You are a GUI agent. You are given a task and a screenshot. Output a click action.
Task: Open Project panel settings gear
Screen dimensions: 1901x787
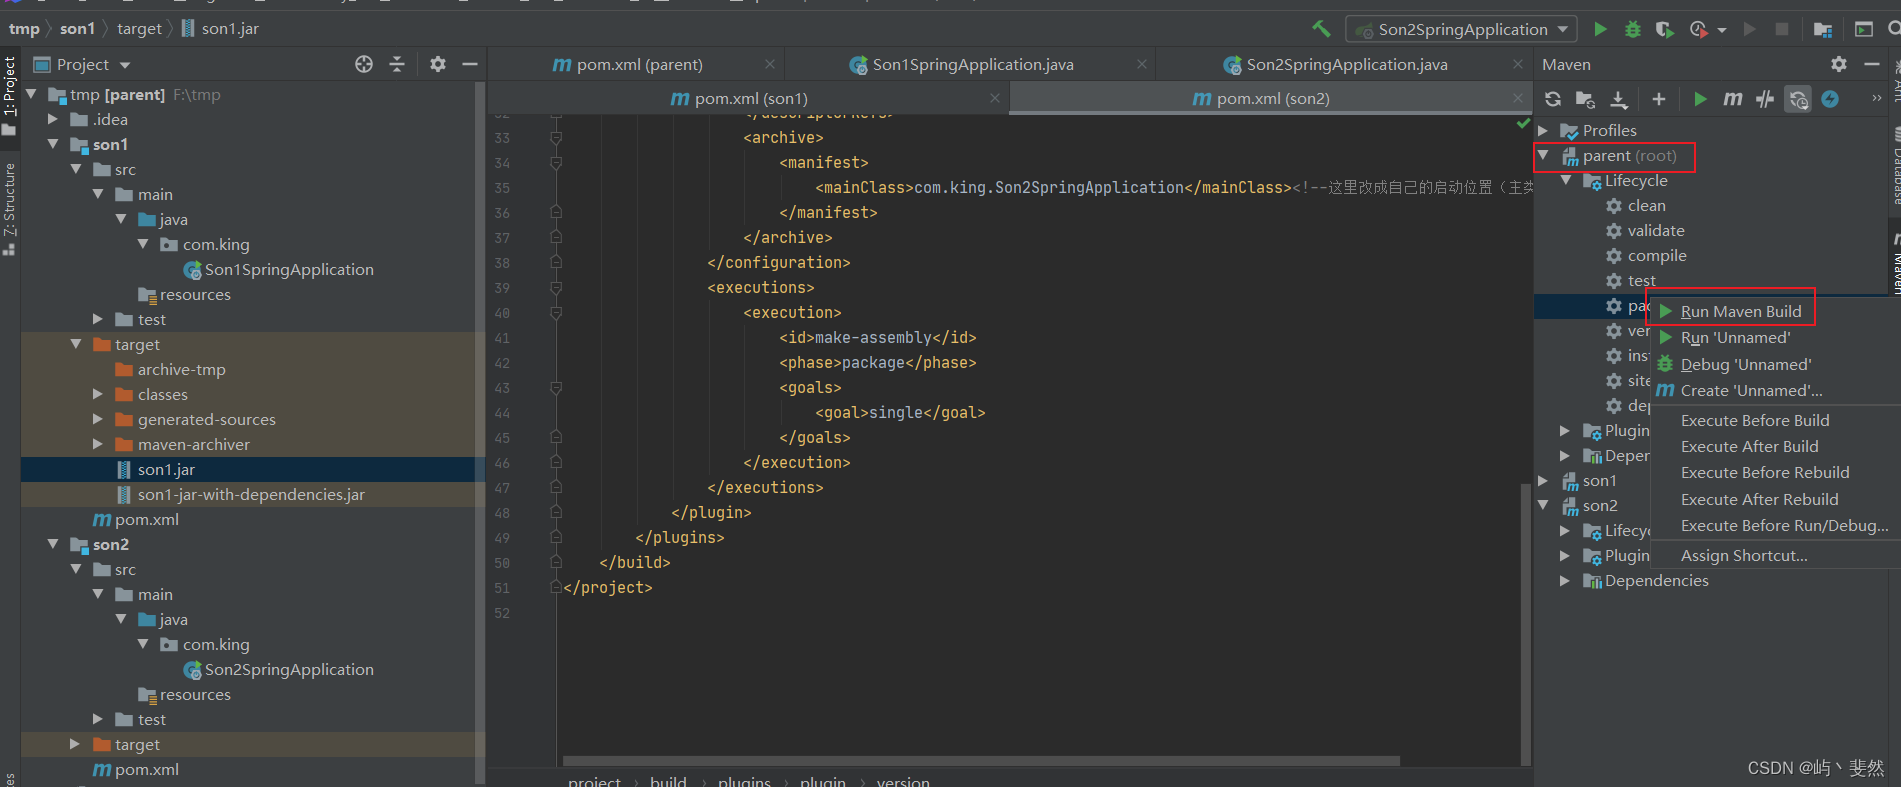click(x=438, y=64)
